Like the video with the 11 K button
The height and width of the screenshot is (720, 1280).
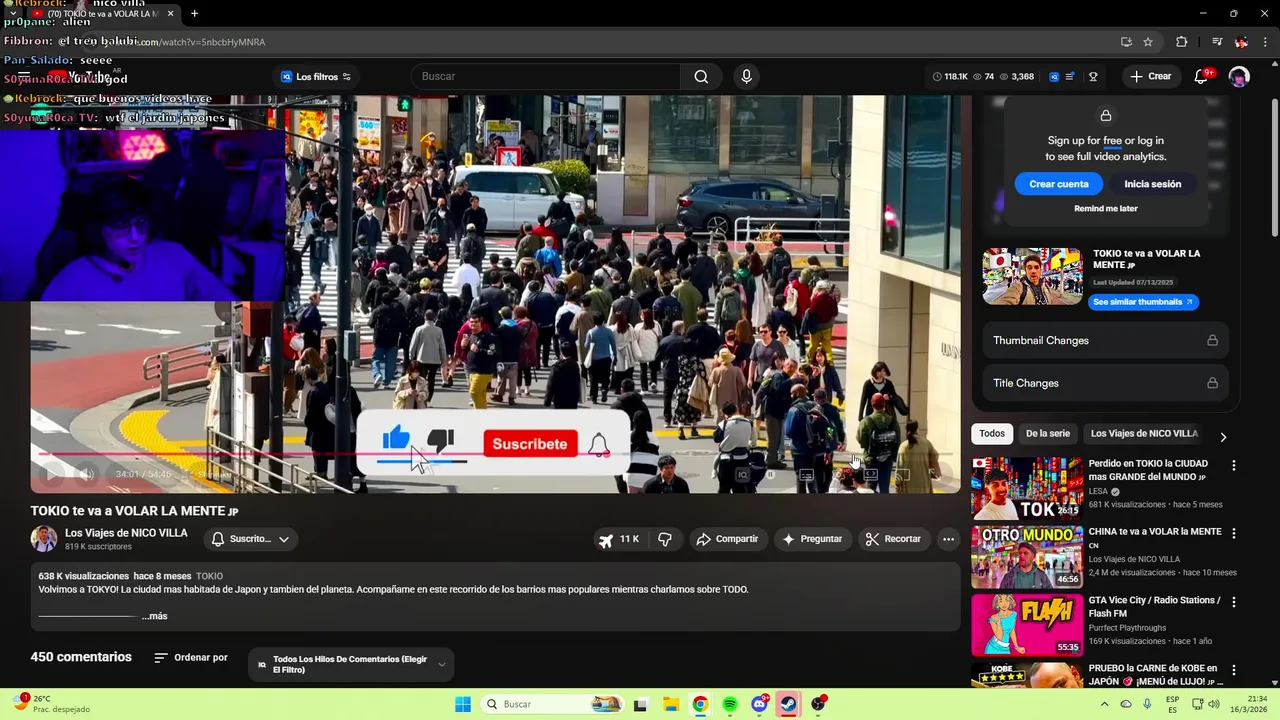619,539
